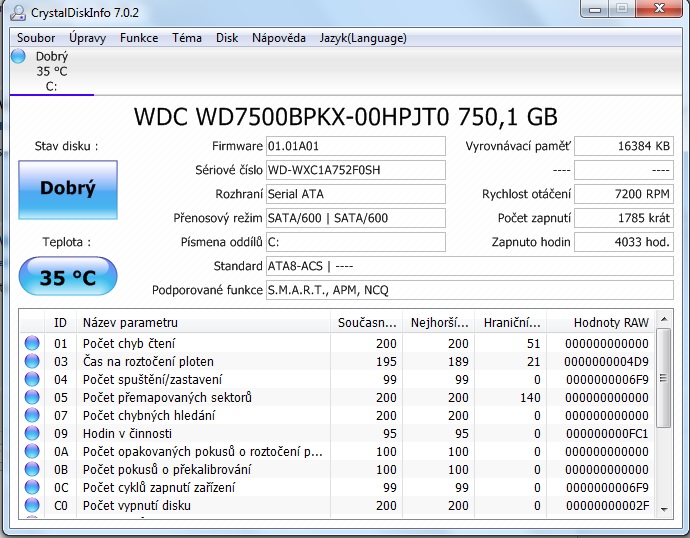This screenshot has height=538, width=690.
Task: Click status orb of attribute 0B
Action: coord(32,469)
